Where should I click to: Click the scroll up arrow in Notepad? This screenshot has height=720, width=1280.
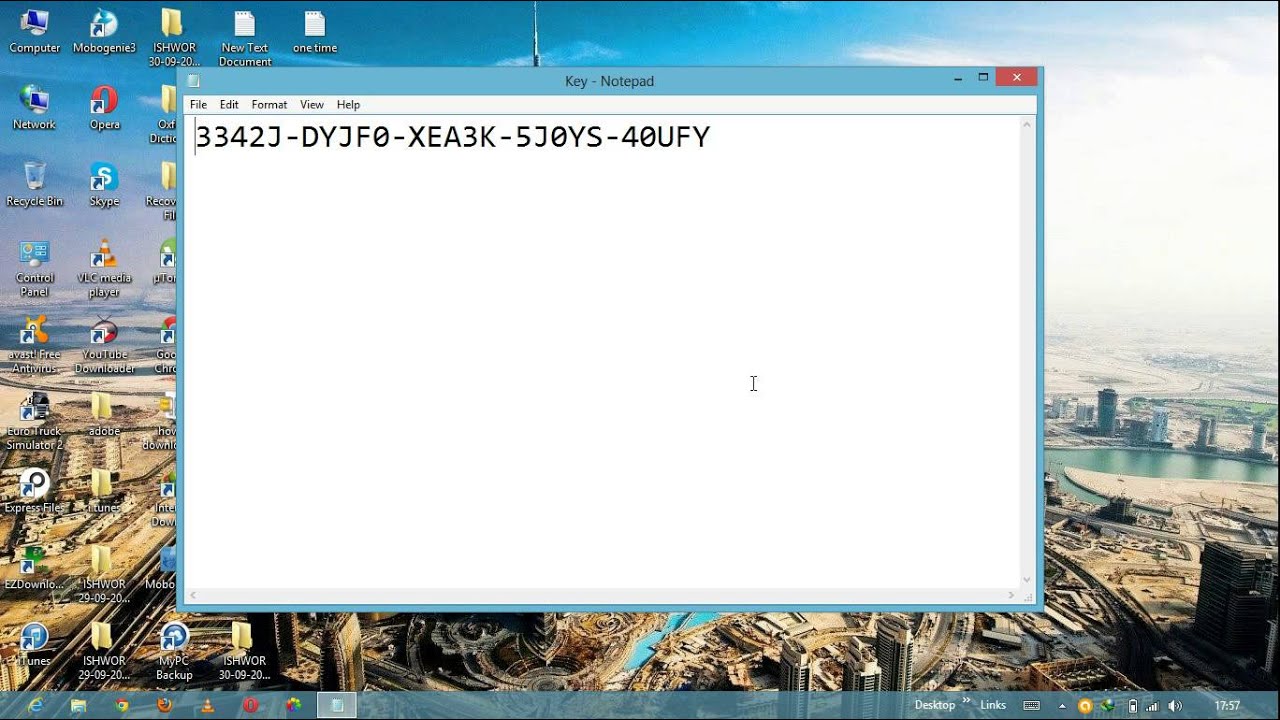click(x=1027, y=125)
